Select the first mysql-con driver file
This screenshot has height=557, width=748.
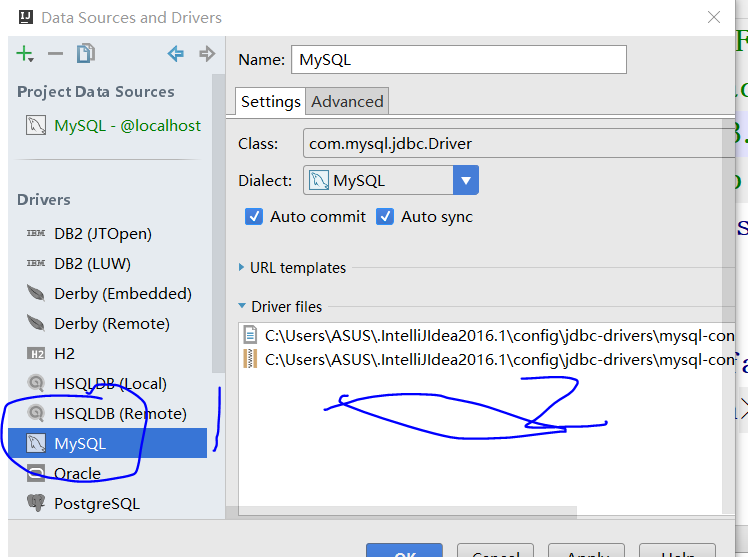pyautogui.click(x=488, y=336)
